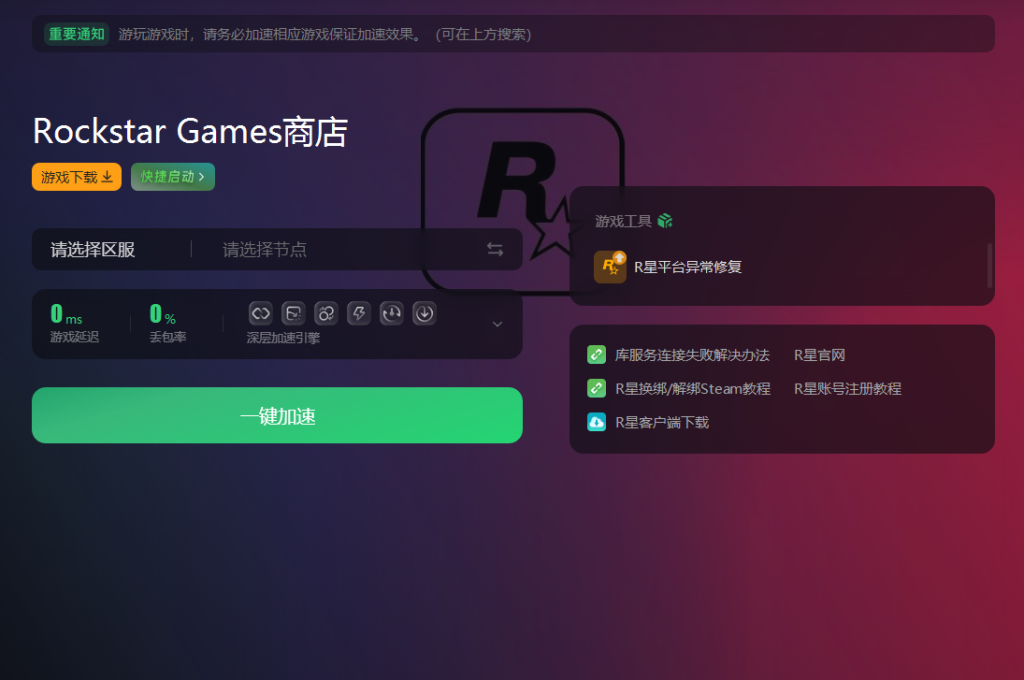The width and height of the screenshot is (1024, 680).
Task: Open R星换绑/解绑Steam教程 link
Action: coord(693,389)
